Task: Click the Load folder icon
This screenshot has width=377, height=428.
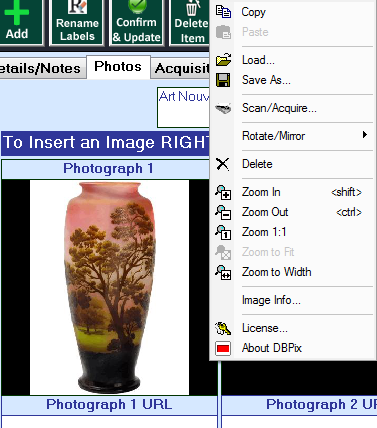Action: pos(223,60)
